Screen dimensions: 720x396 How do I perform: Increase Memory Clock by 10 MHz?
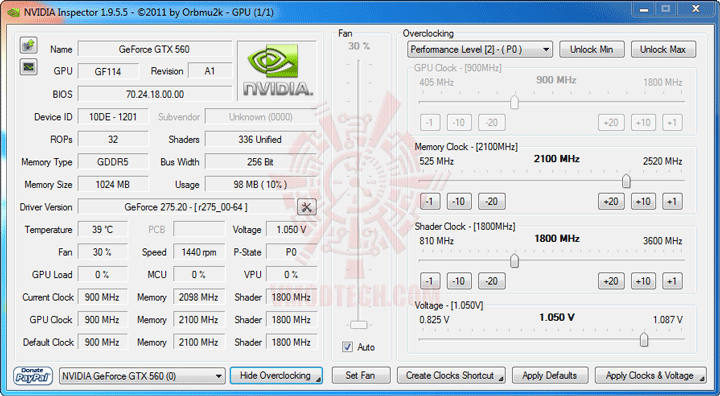pos(643,201)
